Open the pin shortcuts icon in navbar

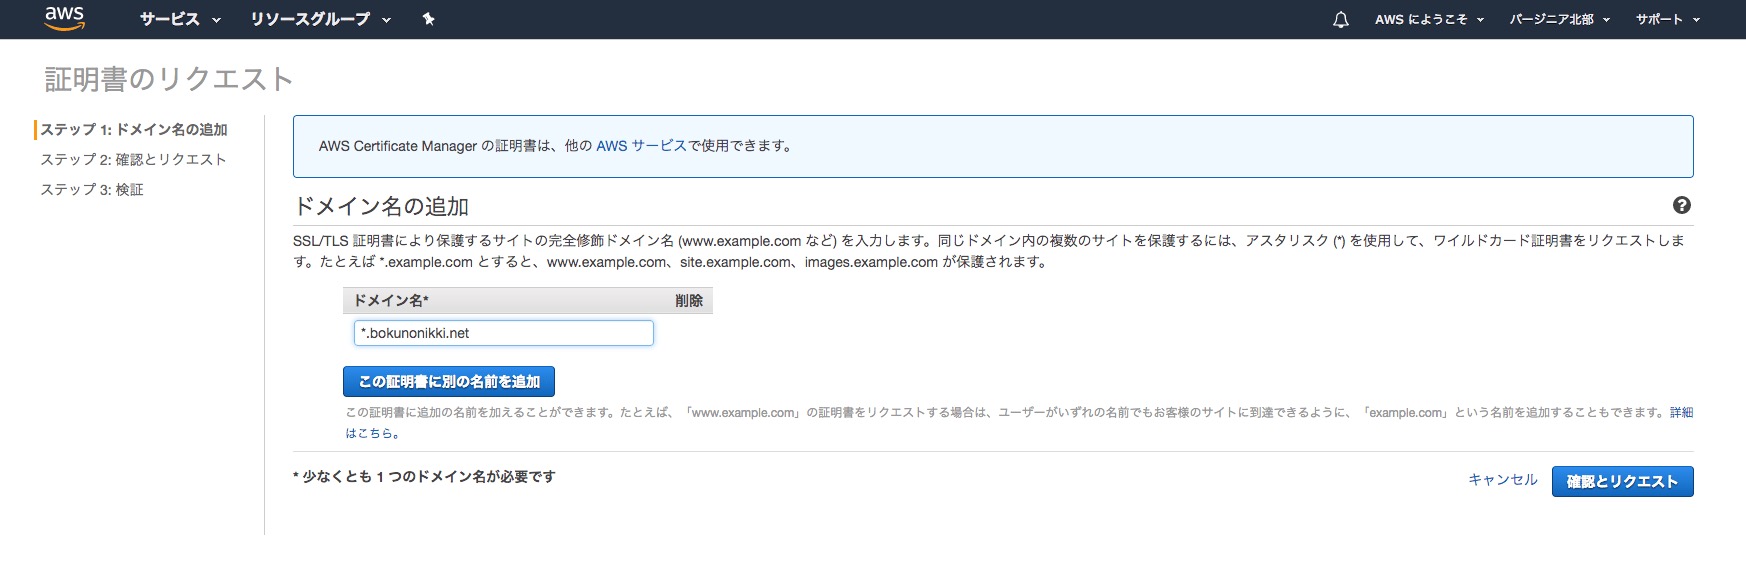click(x=428, y=19)
